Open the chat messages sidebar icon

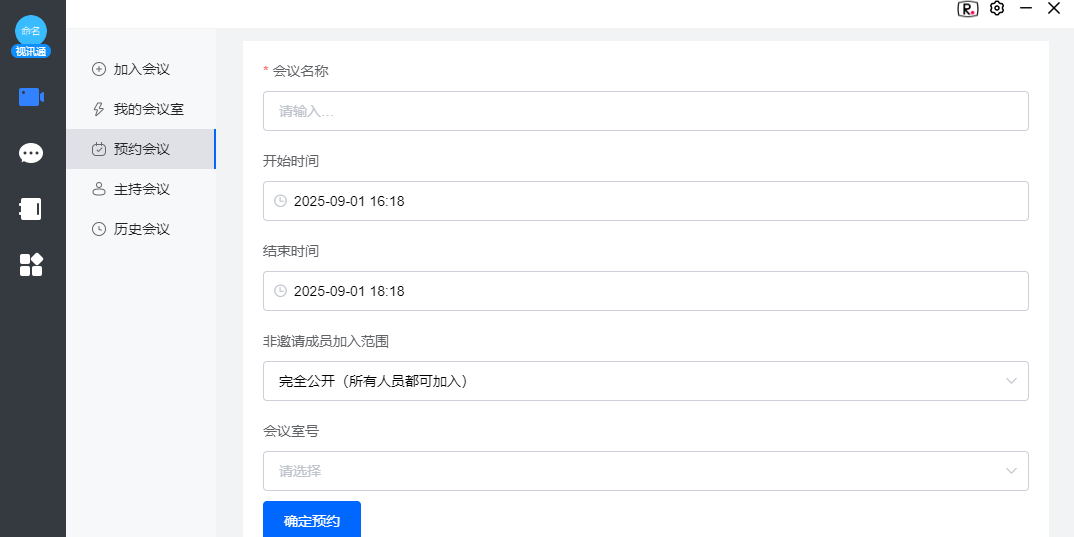[x=31, y=153]
